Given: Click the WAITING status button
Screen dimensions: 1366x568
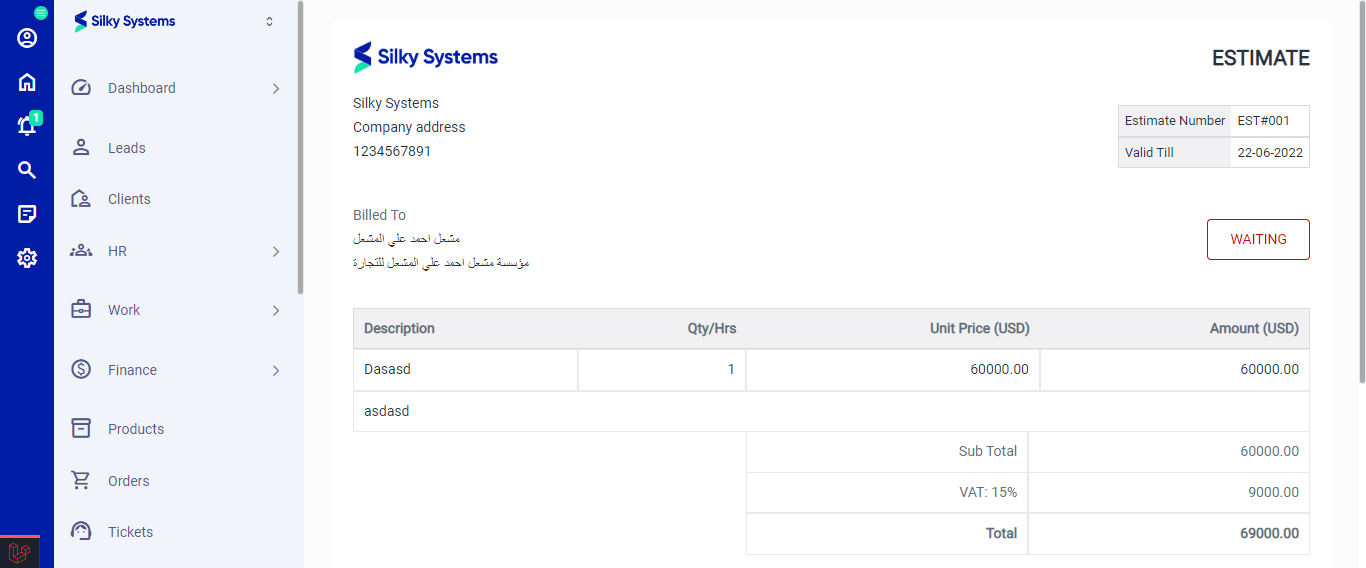Looking at the screenshot, I should 1258,239.
